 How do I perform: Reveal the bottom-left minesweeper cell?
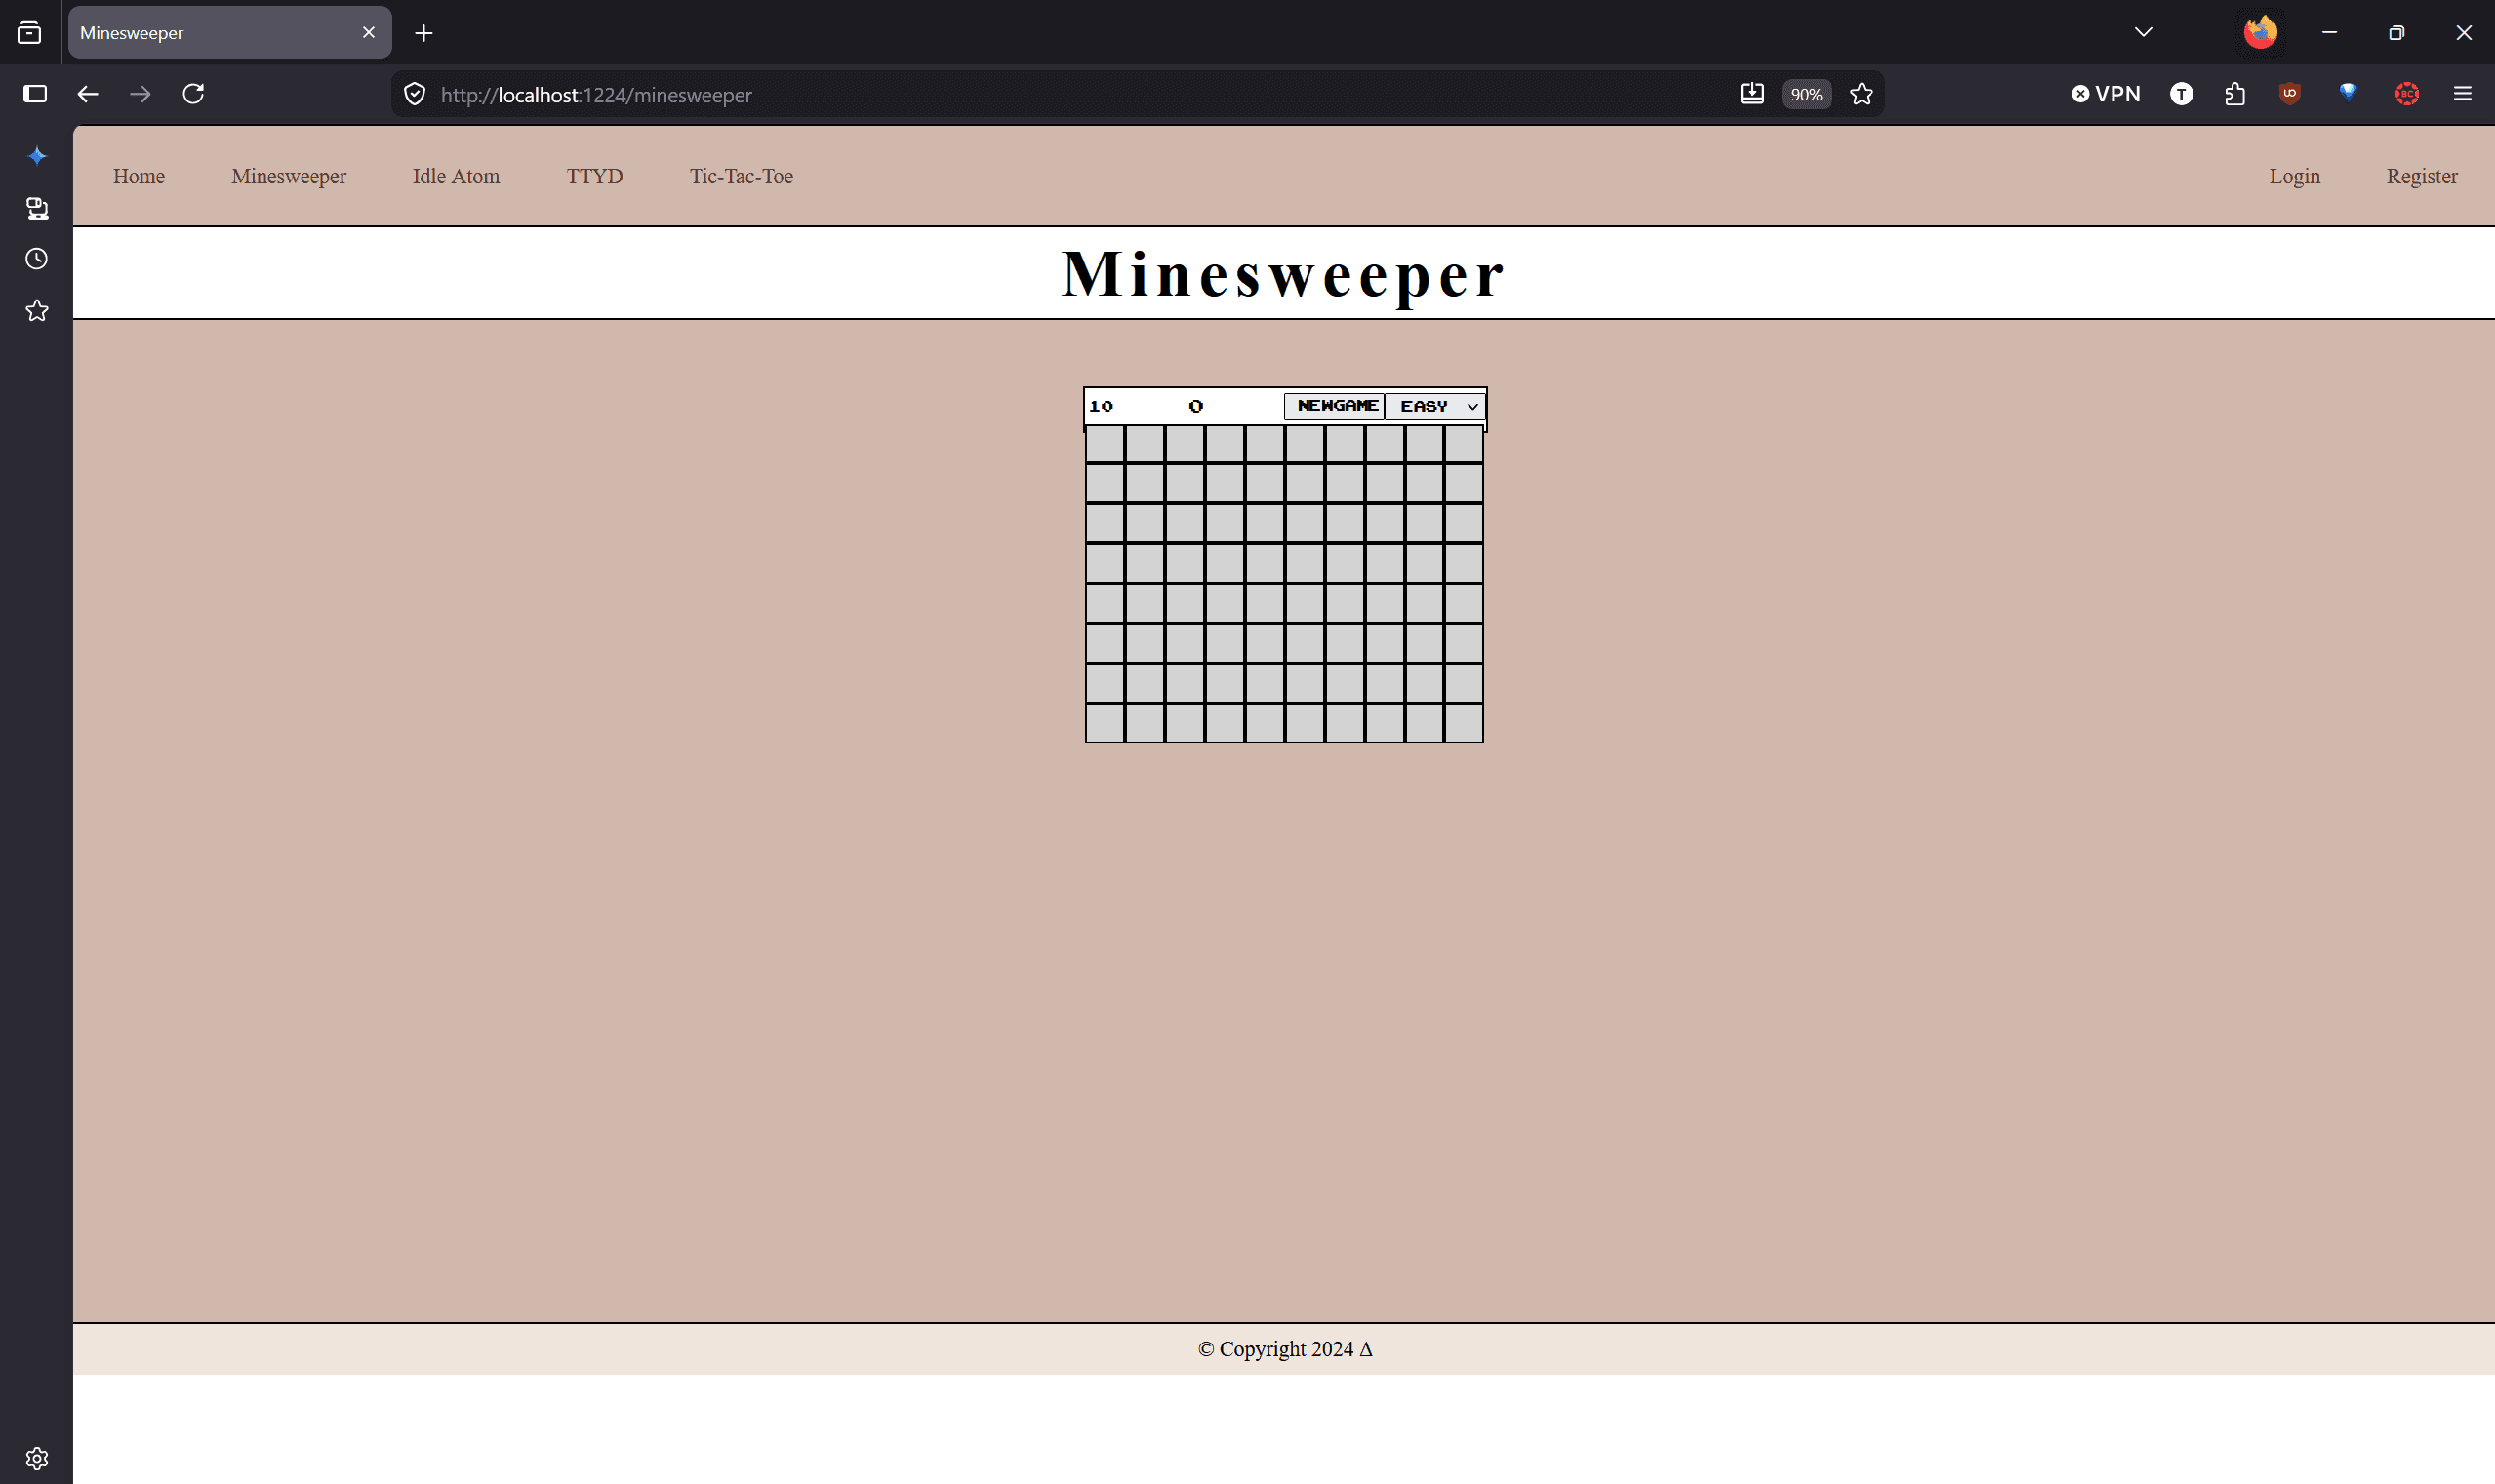point(1105,723)
